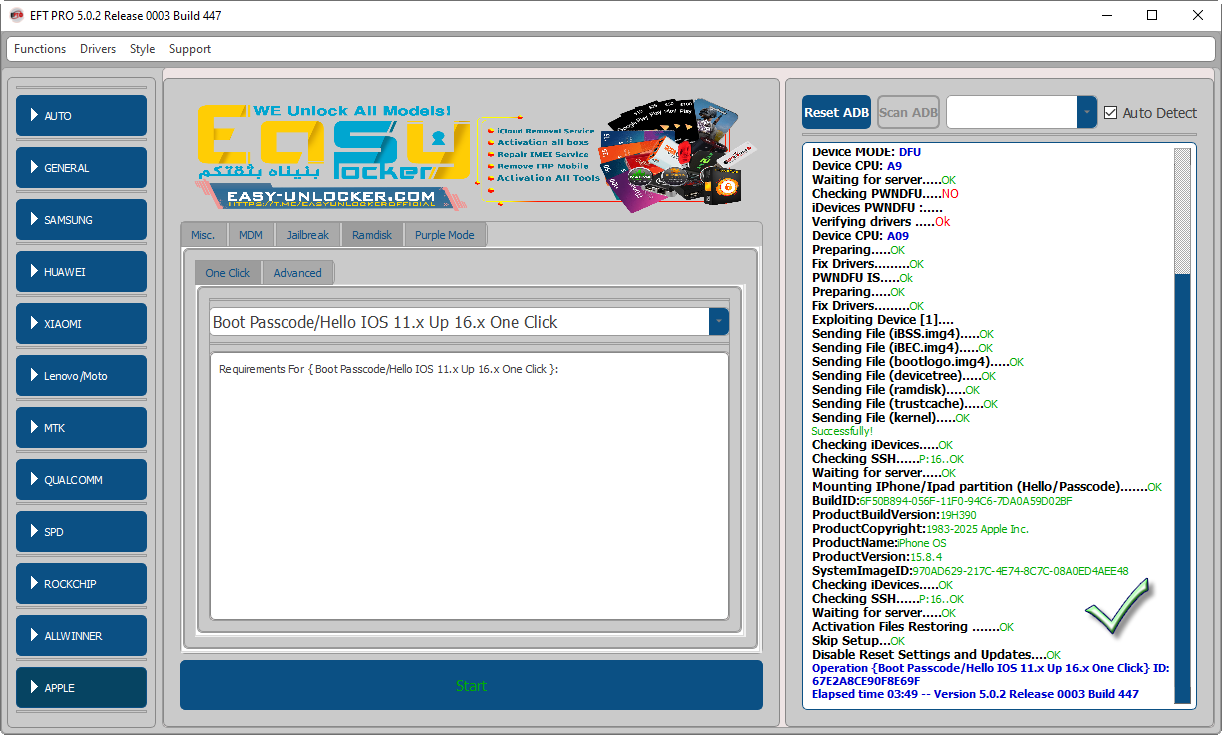The height and width of the screenshot is (735, 1222).
Task: Select the HUAWEI section
Action: tap(81, 272)
